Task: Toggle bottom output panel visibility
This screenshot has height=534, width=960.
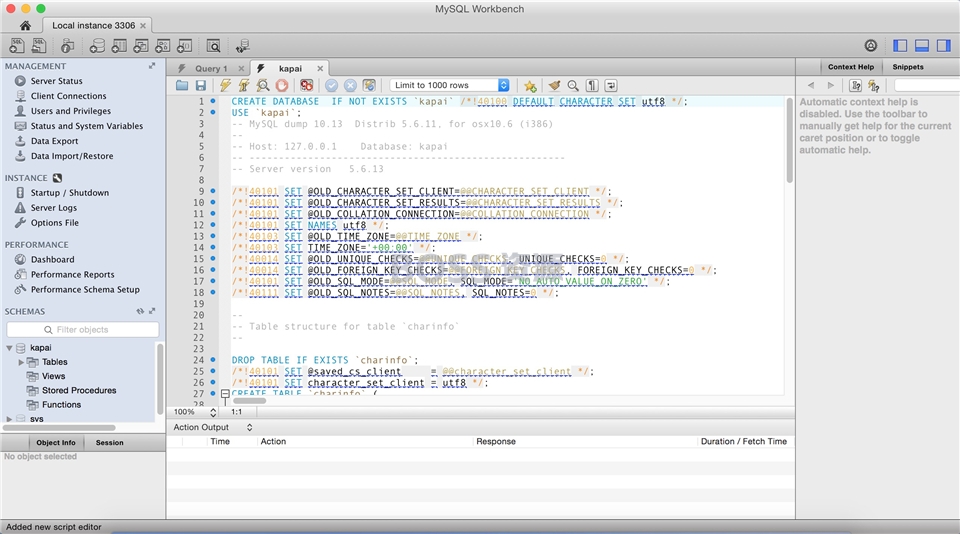Action: click(922, 45)
